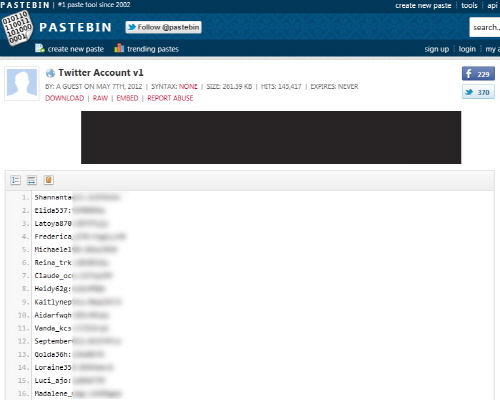This screenshot has width=500, height=400.
Task: Click the Twitter share count button
Action: click(x=478, y=92)
